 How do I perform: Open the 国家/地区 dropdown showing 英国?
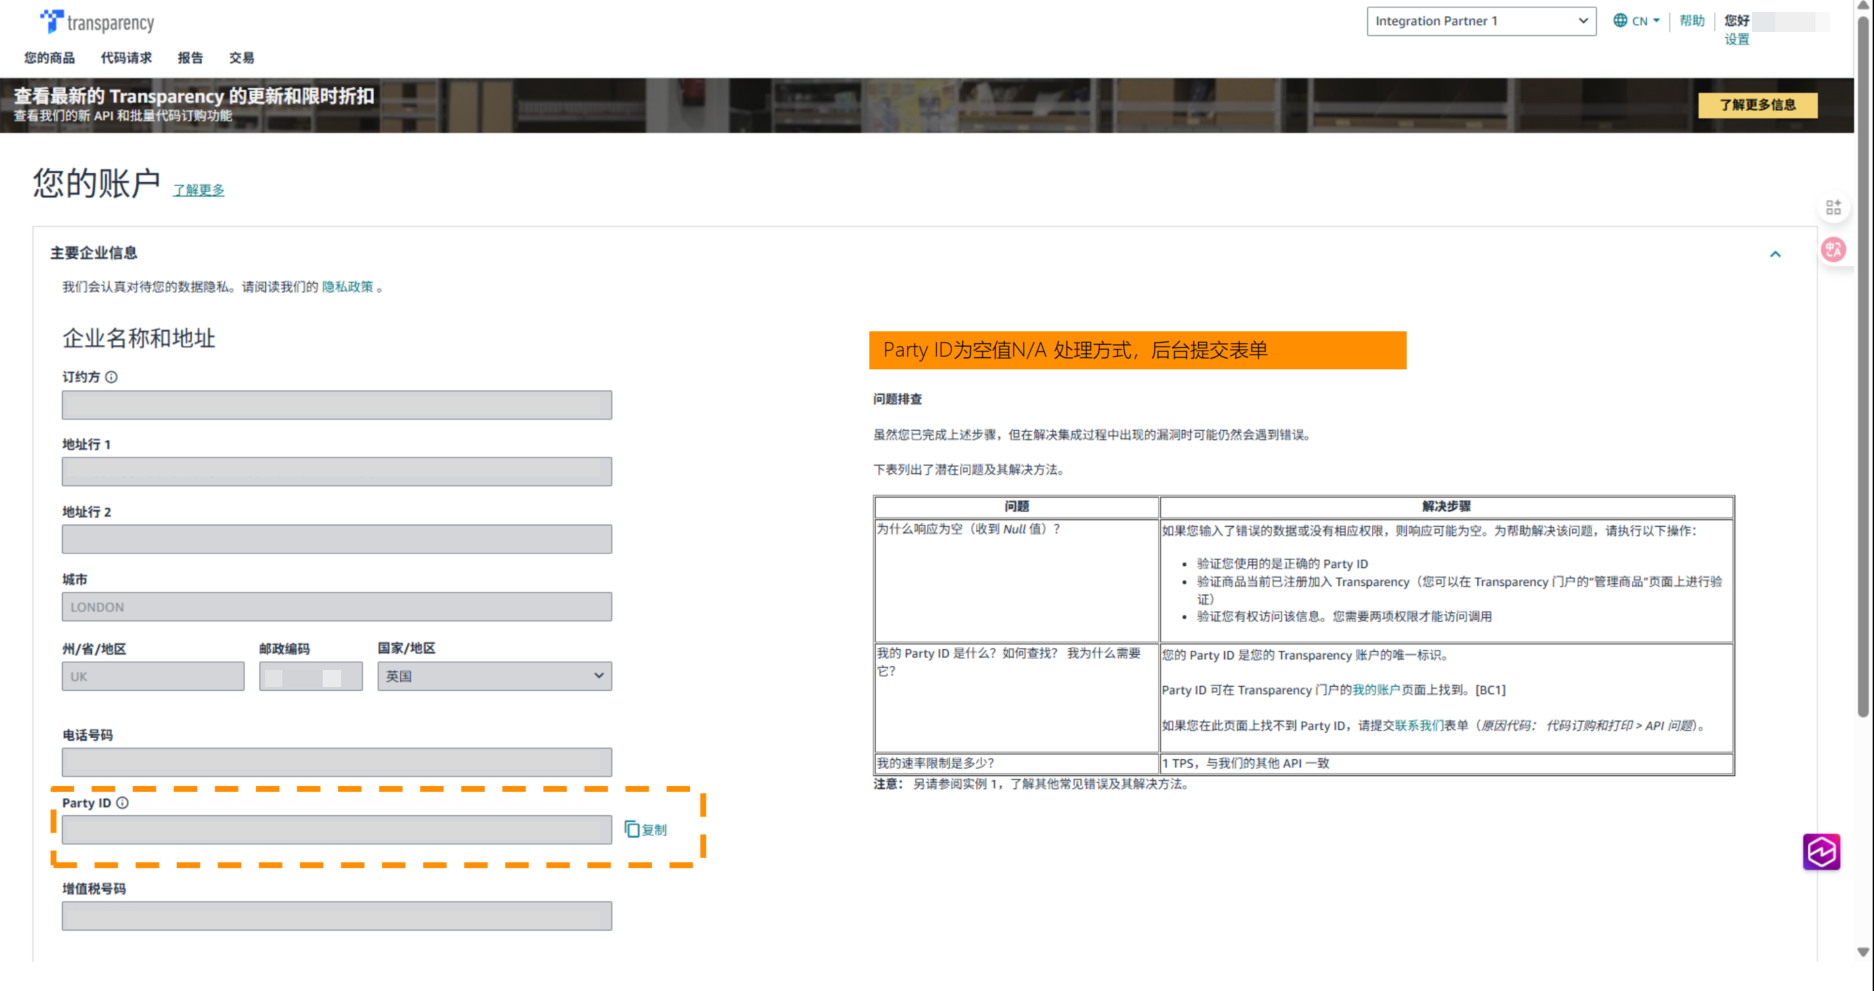[495, 676]
